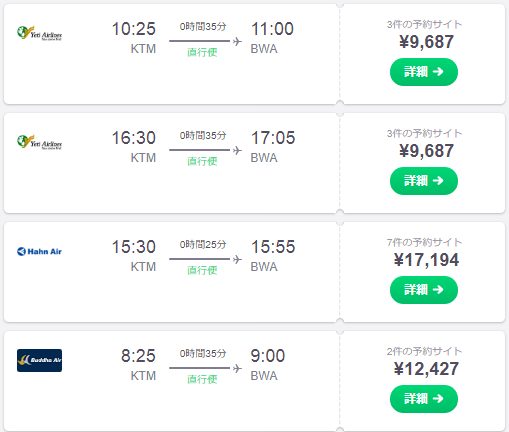The image size is (509, 432).
Task: Open details for the ¥12,427 Buddha Air flight
Action: (424, 399)
